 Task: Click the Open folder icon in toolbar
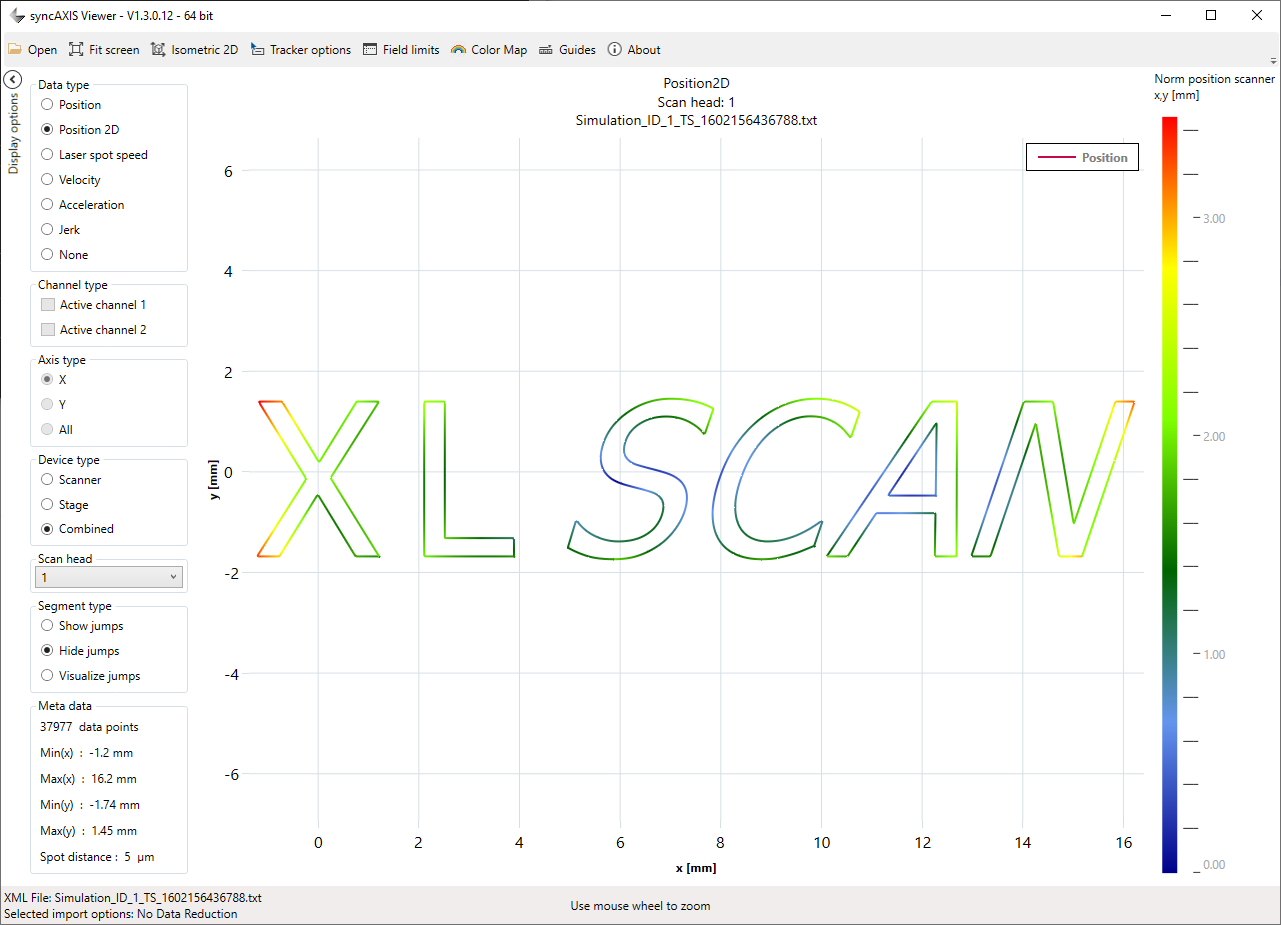[15, 50]
